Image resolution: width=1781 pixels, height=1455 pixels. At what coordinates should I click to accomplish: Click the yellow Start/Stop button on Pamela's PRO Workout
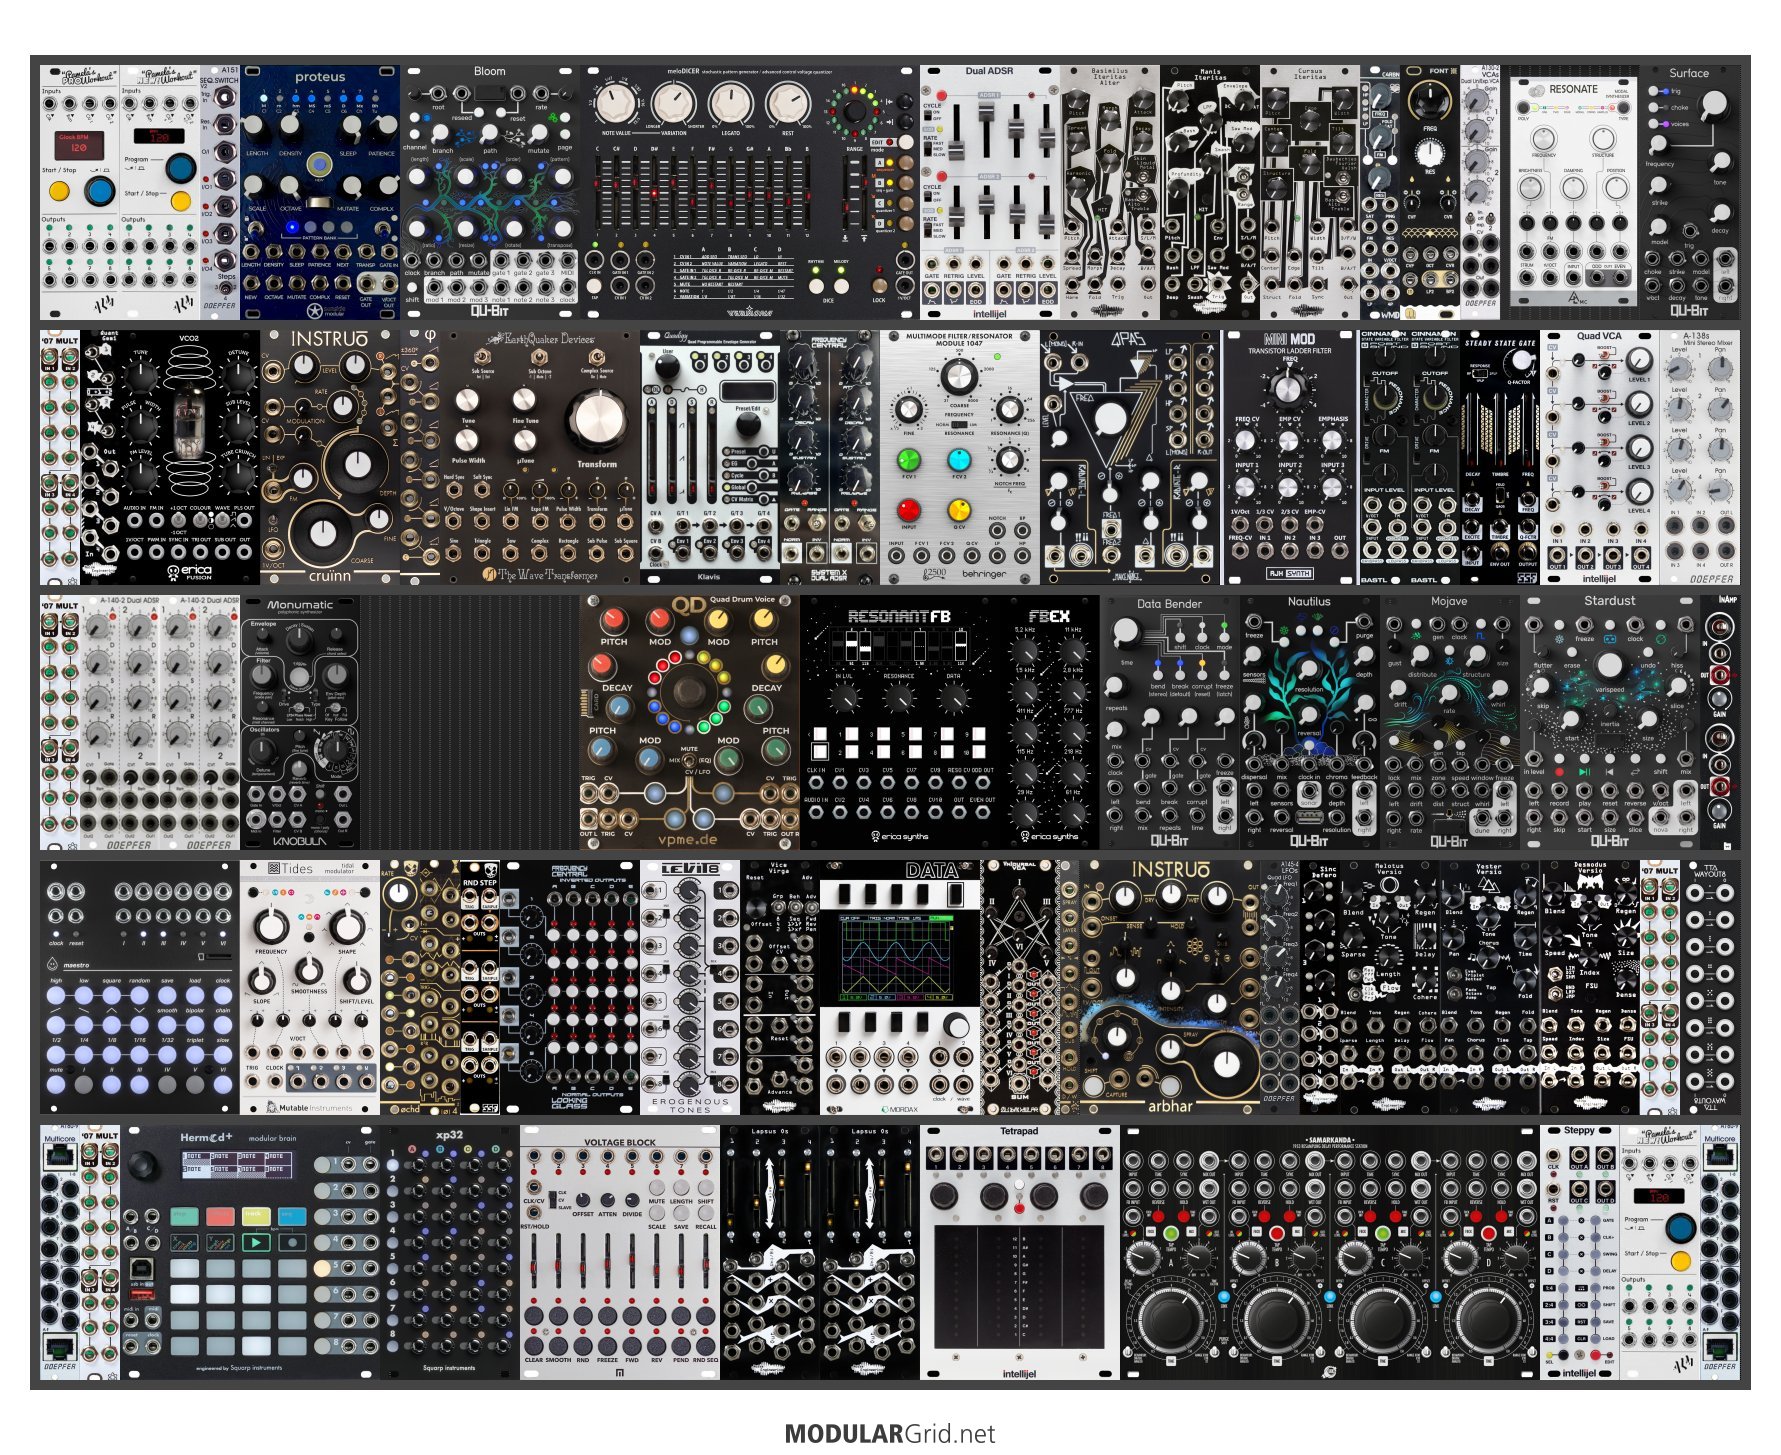(59, 191)
